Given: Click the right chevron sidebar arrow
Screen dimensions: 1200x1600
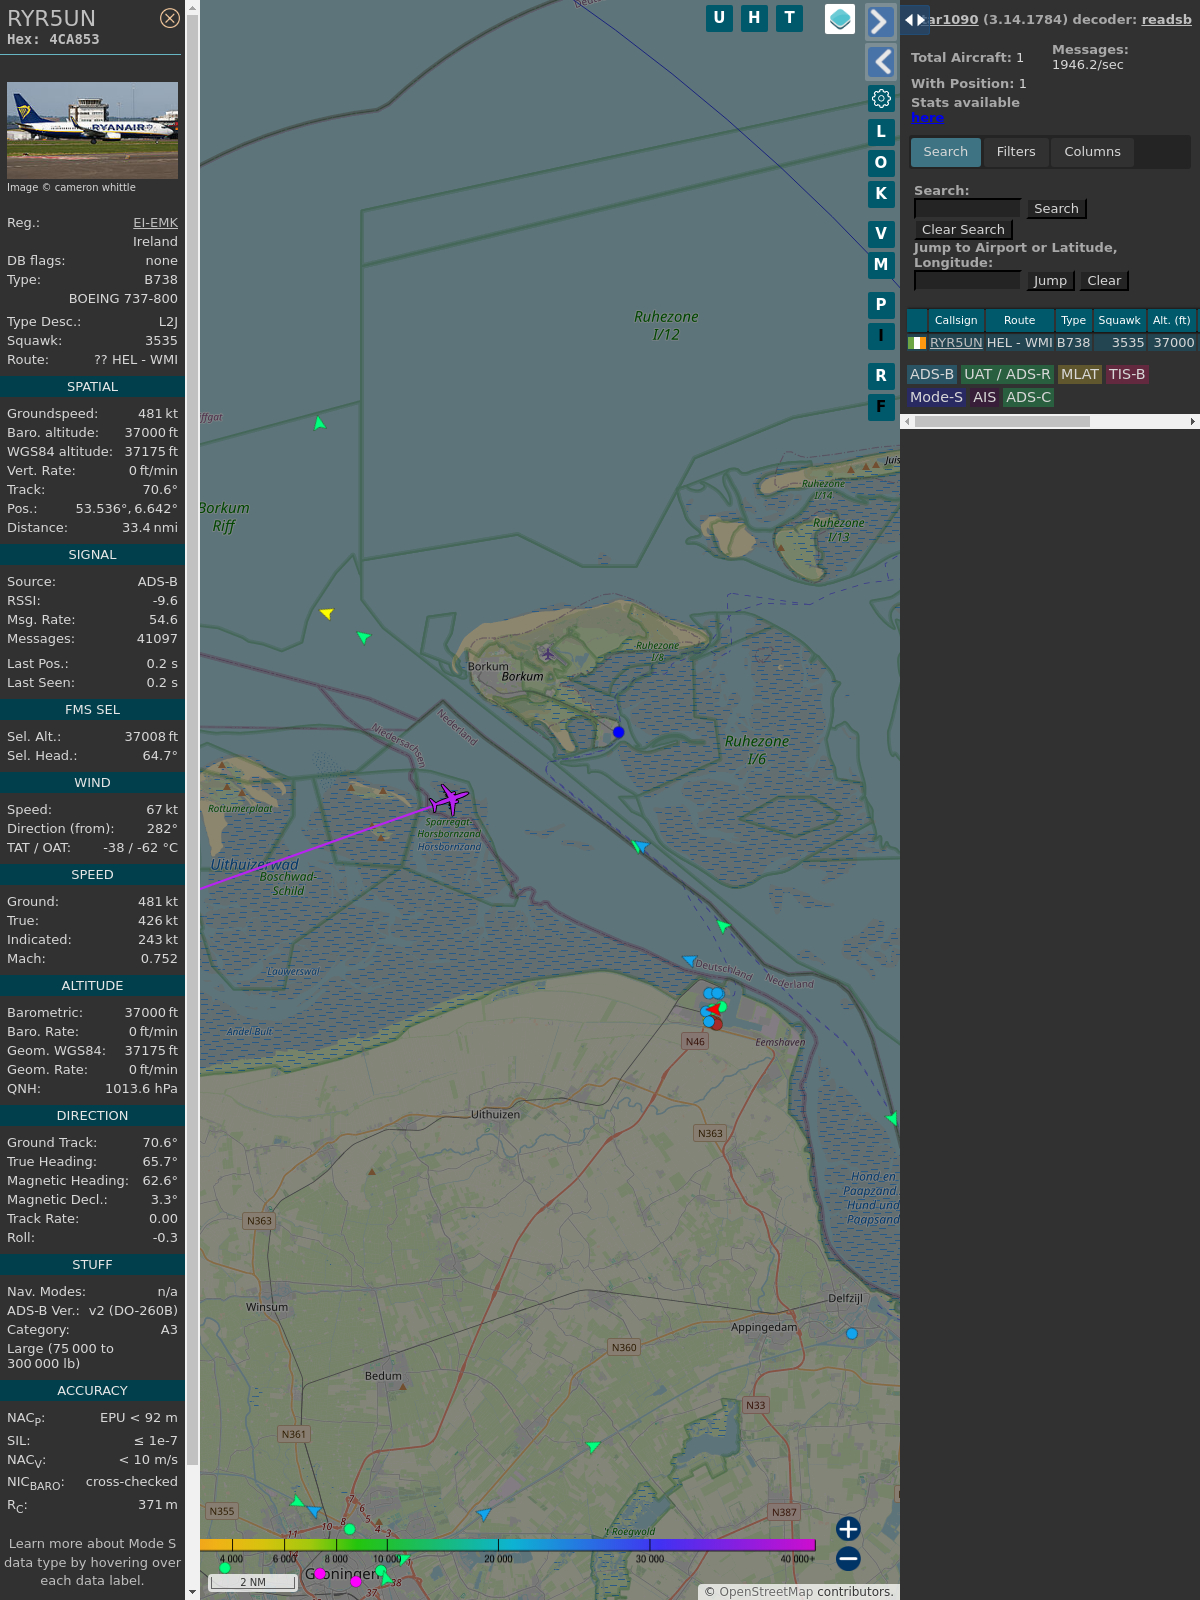Looking at the screenshot, I should (880, 21).
